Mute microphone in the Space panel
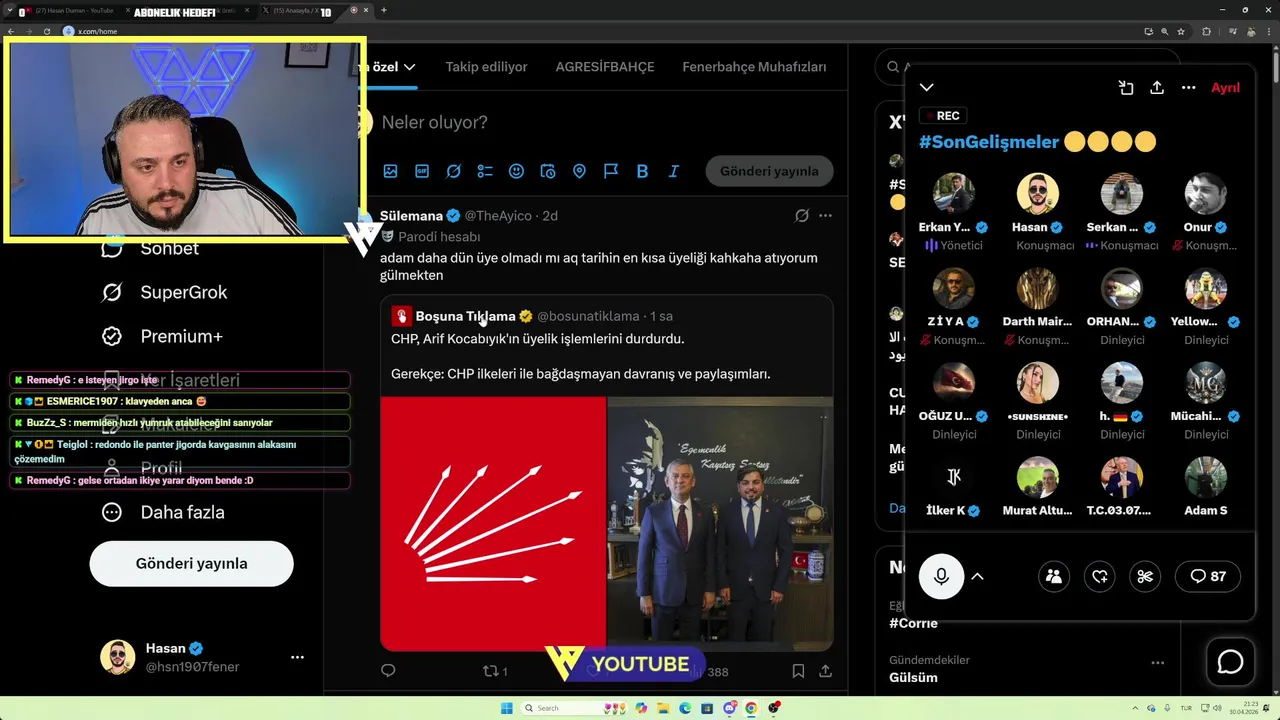 tap(941, 576)
